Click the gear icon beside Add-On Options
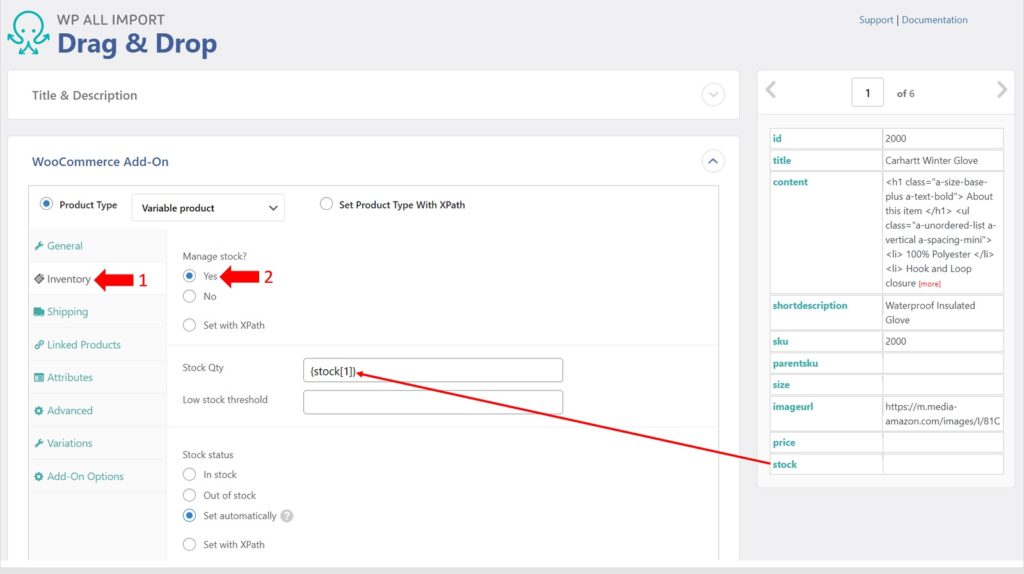This screenshot has width=1024, height=574. click(39, 477)
